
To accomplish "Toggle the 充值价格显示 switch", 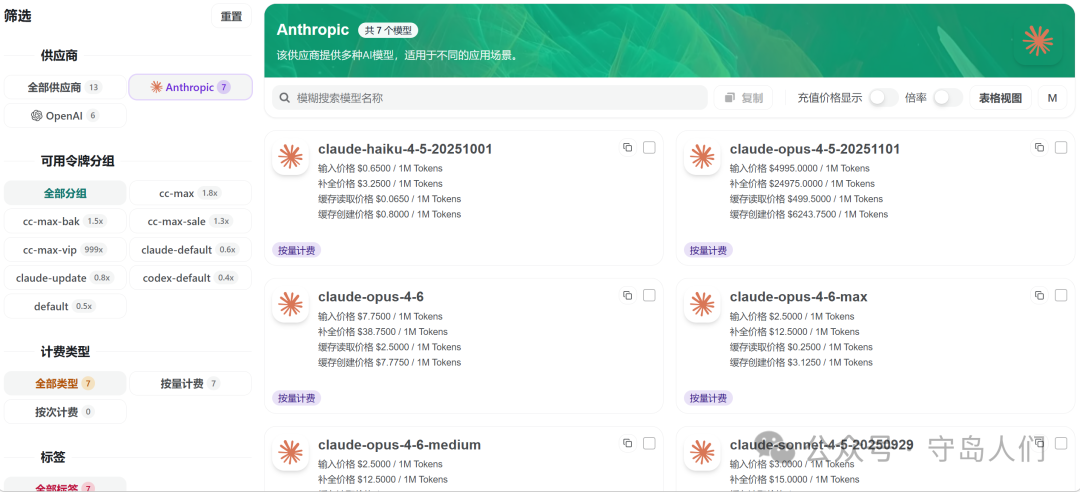I will (x=883, y=98).
